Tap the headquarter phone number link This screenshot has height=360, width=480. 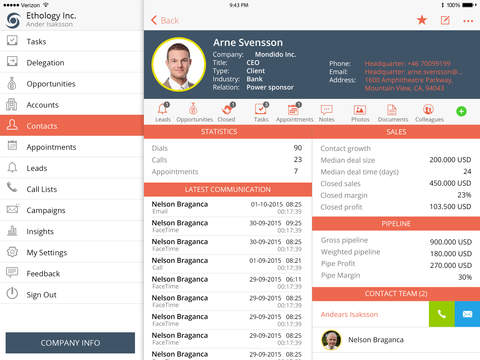tap(407, 63)
